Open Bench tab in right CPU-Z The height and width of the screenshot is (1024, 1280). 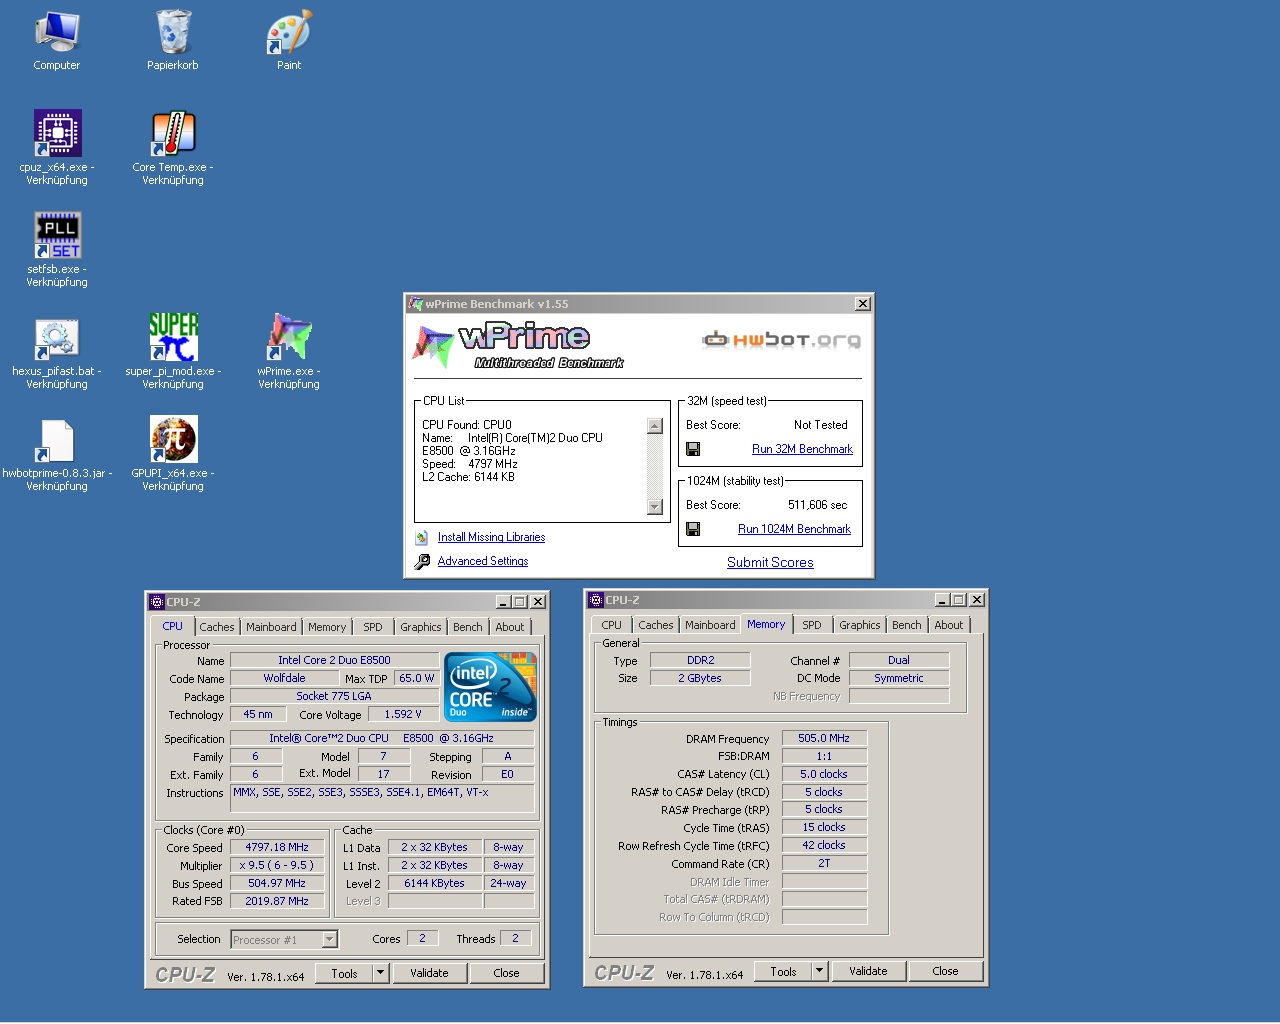[906, 625]
